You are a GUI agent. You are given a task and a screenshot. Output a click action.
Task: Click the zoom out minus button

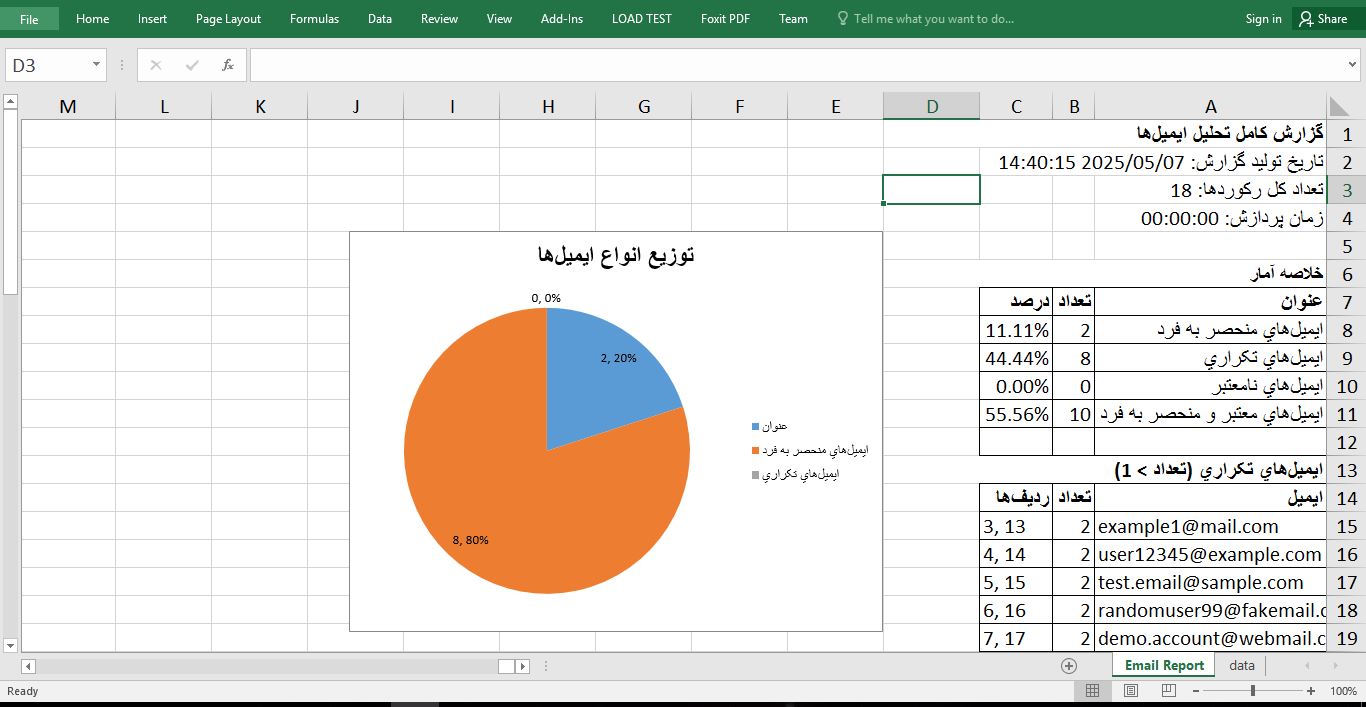coord(1196,691)
